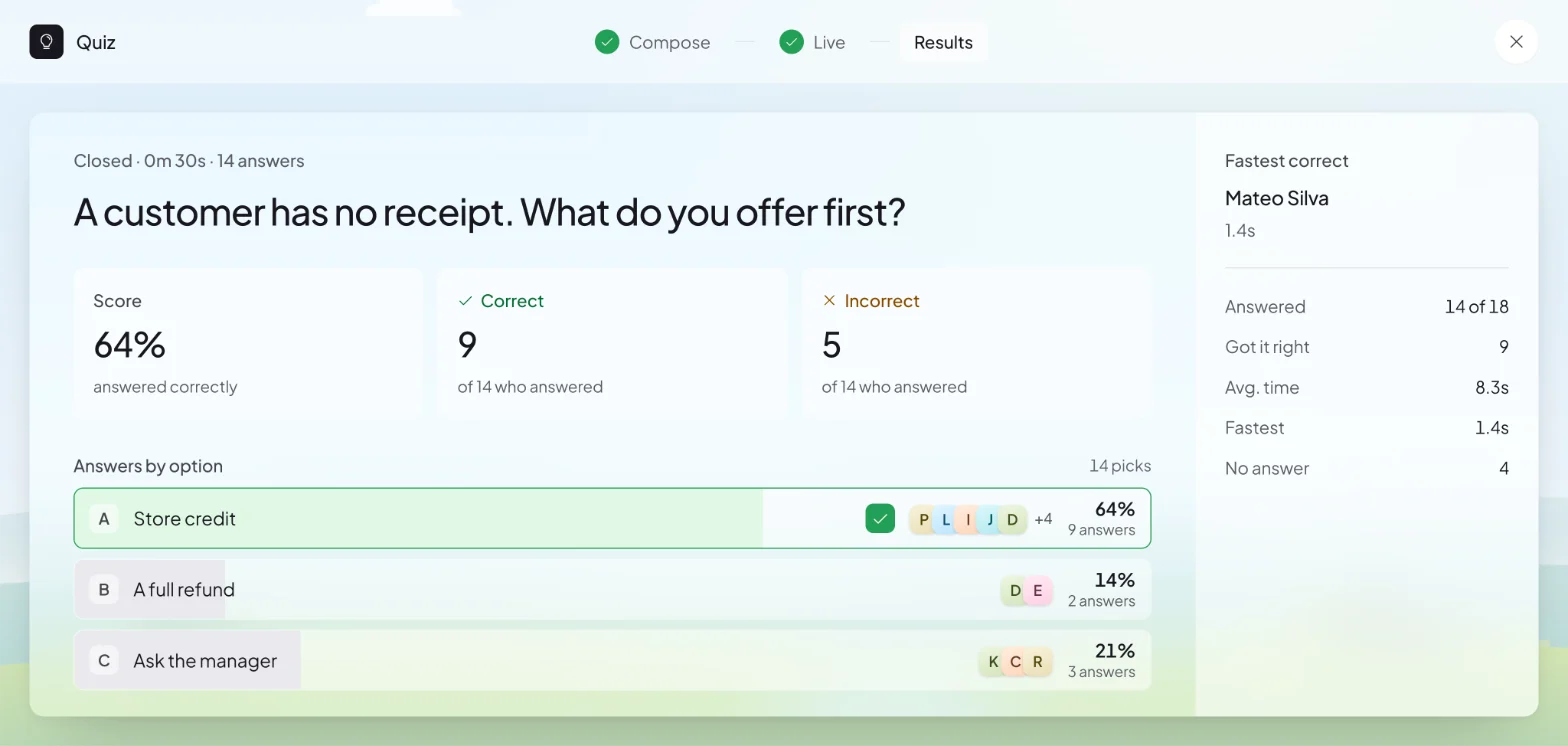This screenshot has height=746, width=1568.
Task: Click the checkmark icon next to Correct
Action: click(465, 300)
